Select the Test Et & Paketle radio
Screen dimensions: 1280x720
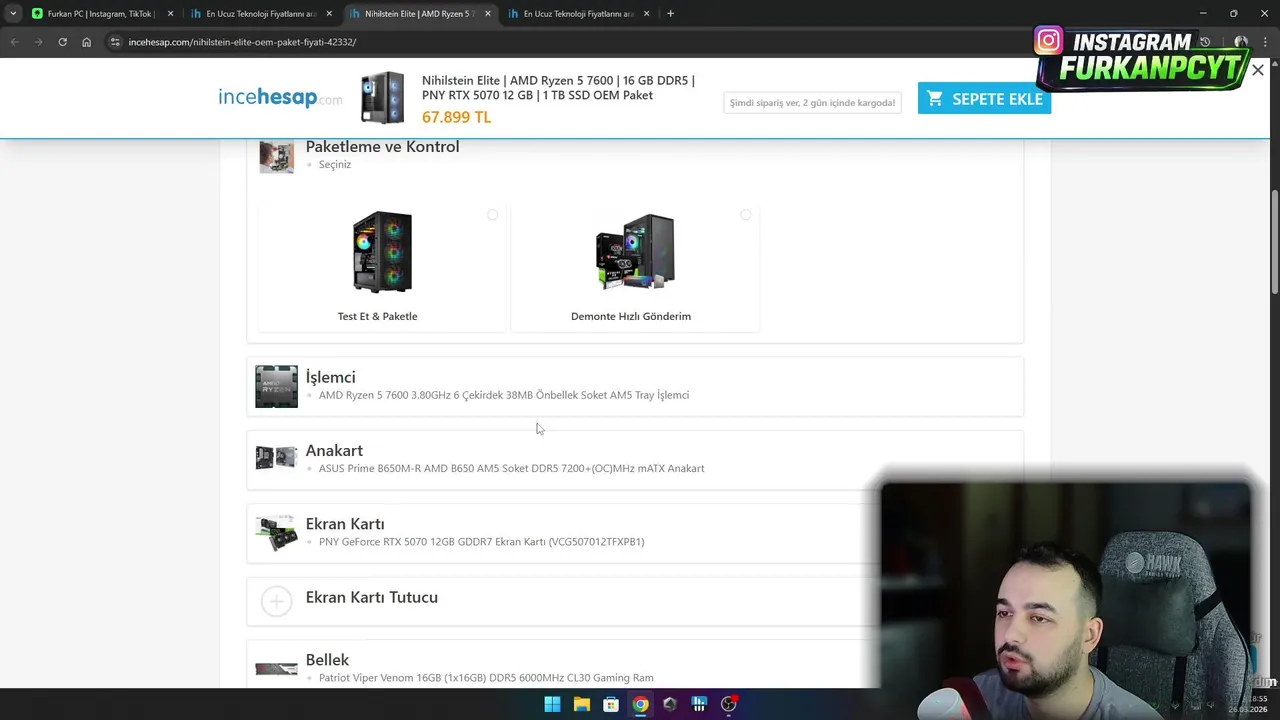tap(492, 215)
